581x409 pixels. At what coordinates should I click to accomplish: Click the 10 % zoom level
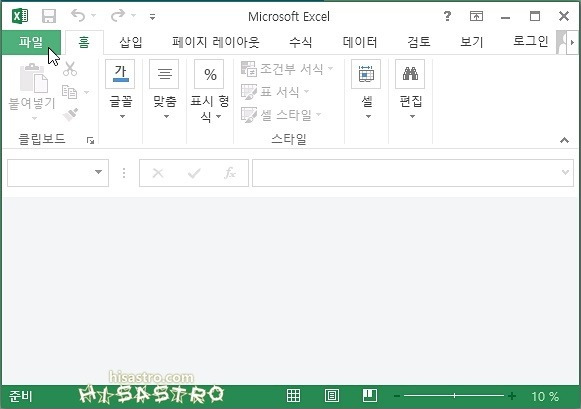tap(545, 397)
